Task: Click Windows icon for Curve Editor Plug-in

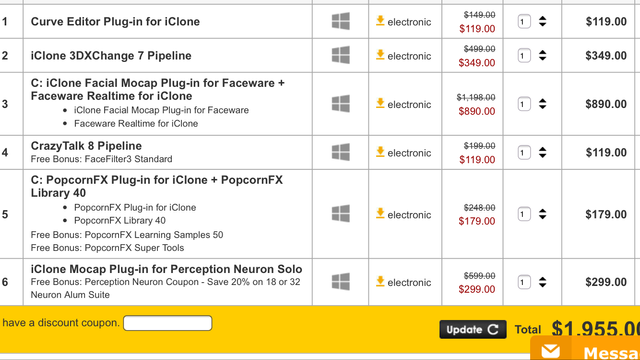Action: pos(340,21)
